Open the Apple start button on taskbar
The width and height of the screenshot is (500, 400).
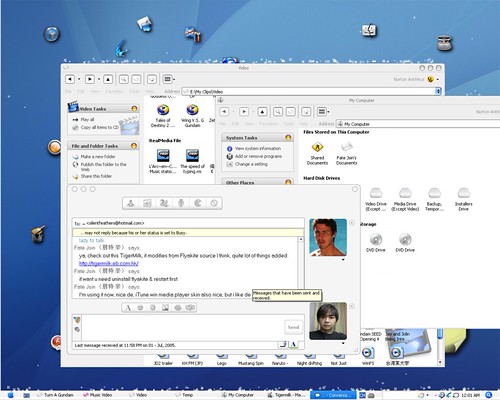[10, 395]
